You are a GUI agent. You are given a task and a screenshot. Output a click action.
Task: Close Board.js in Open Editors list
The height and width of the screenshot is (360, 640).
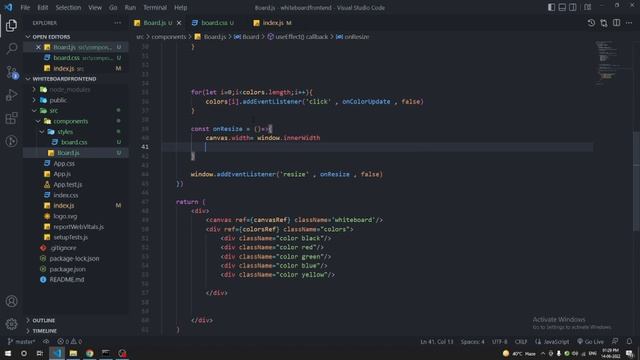38,47
